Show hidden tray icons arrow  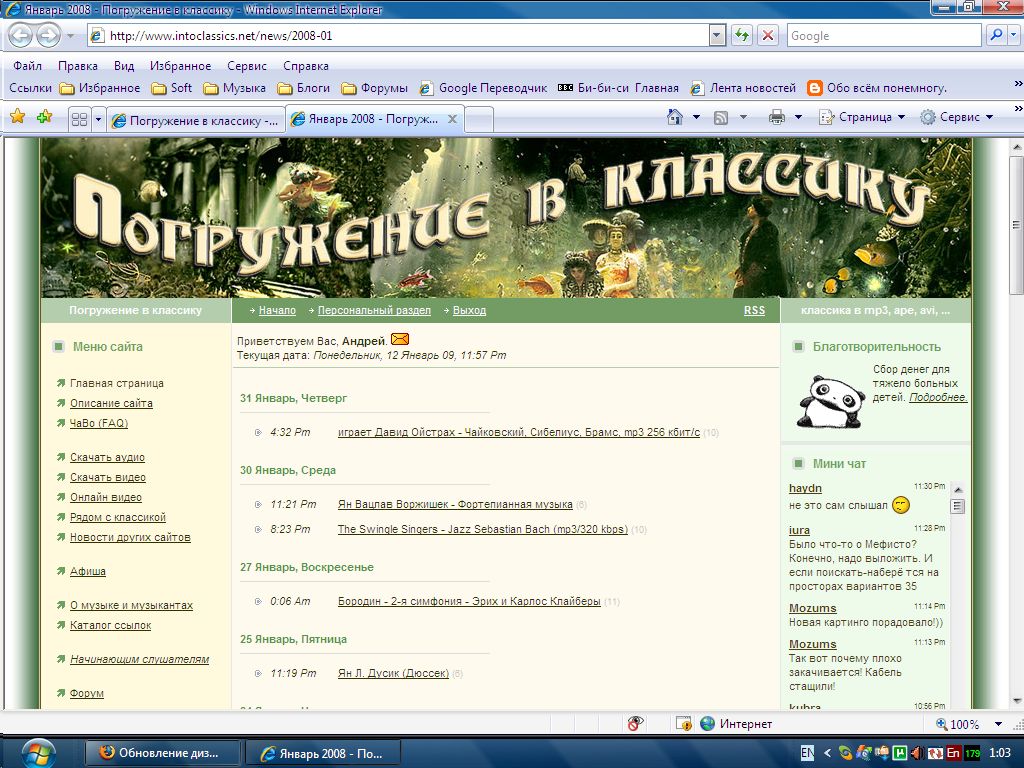827,753
